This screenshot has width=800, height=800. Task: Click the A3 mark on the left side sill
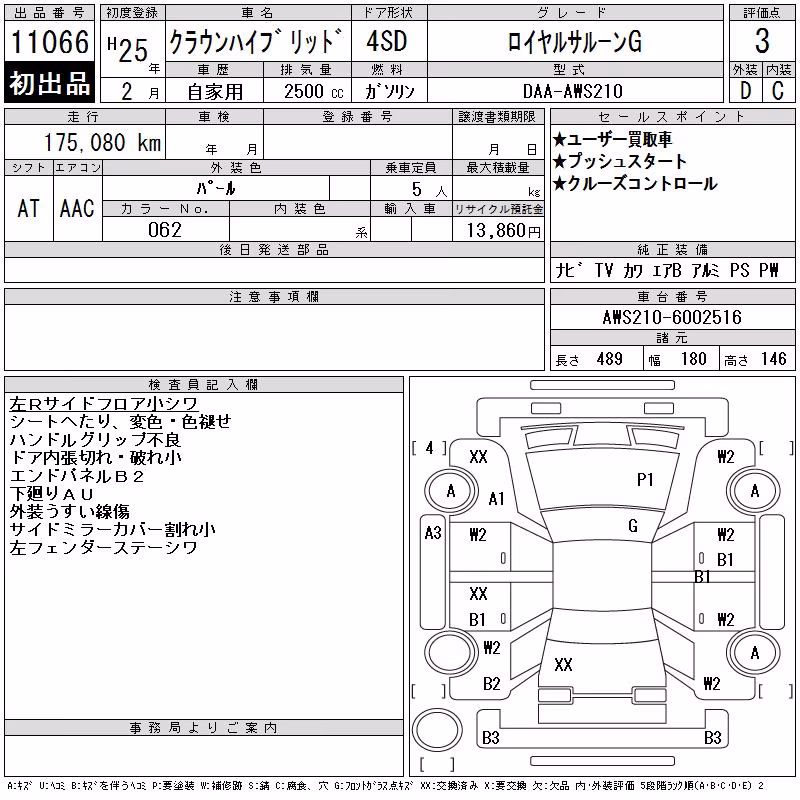tap(433, 533)
